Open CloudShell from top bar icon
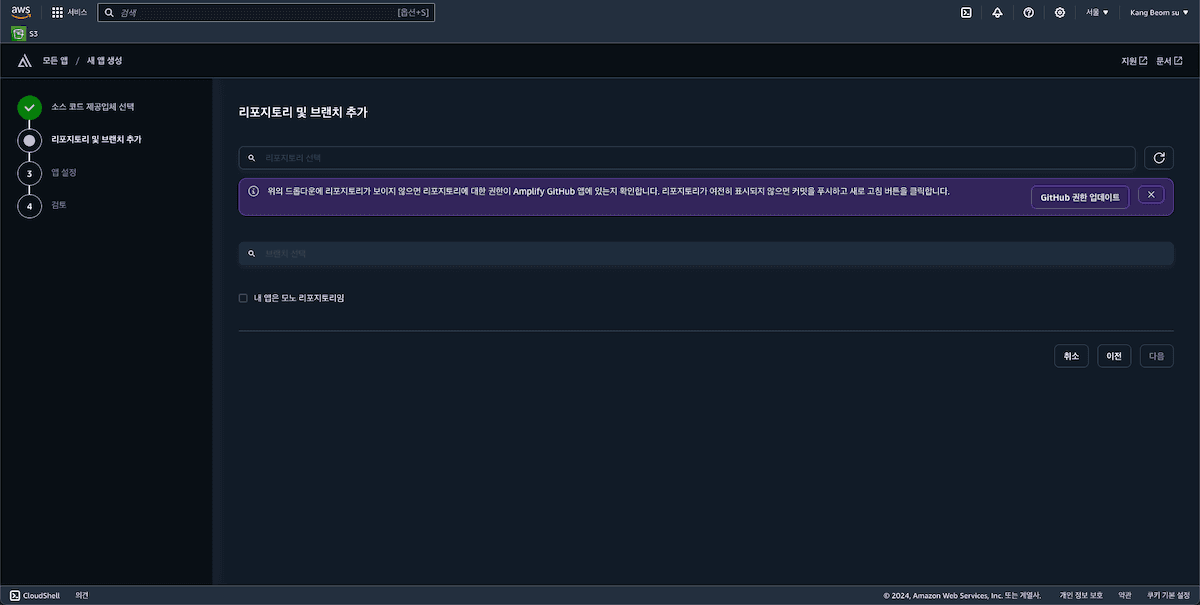Viewport: 1200px width, 605px height. 966,13
